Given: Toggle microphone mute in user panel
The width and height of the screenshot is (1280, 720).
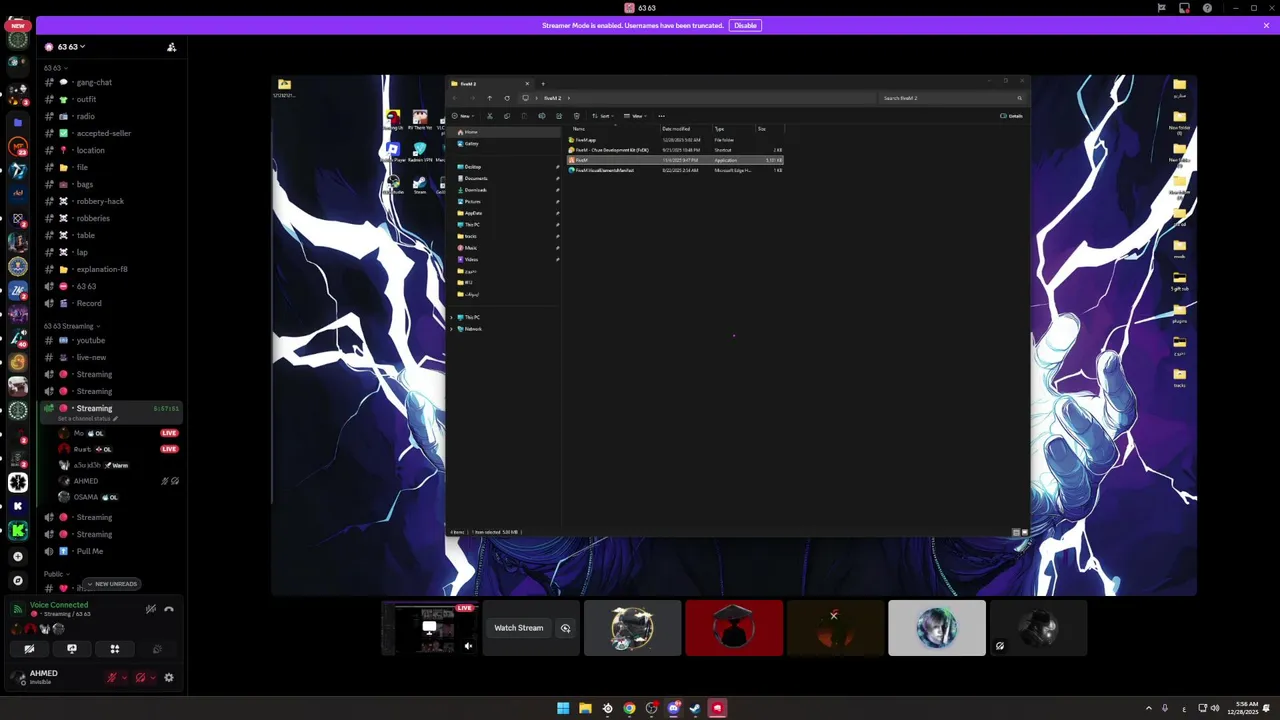Looking at the screenshot, I should tap(113, 678).
